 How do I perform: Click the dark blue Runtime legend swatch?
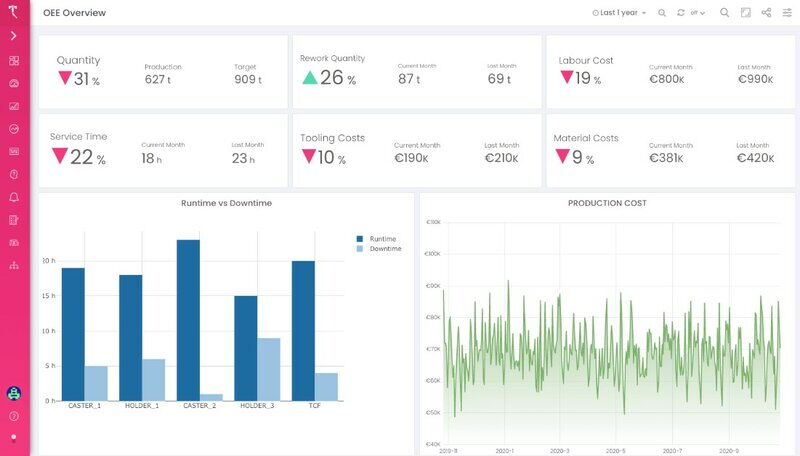coord(361,239)
